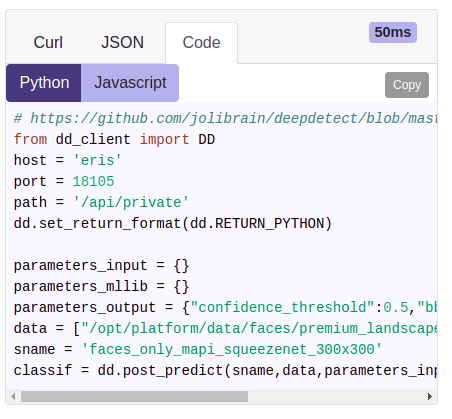Click the parameters_mllib = {} line
Viewport: 452px width, 419px height.
[101, 287]
